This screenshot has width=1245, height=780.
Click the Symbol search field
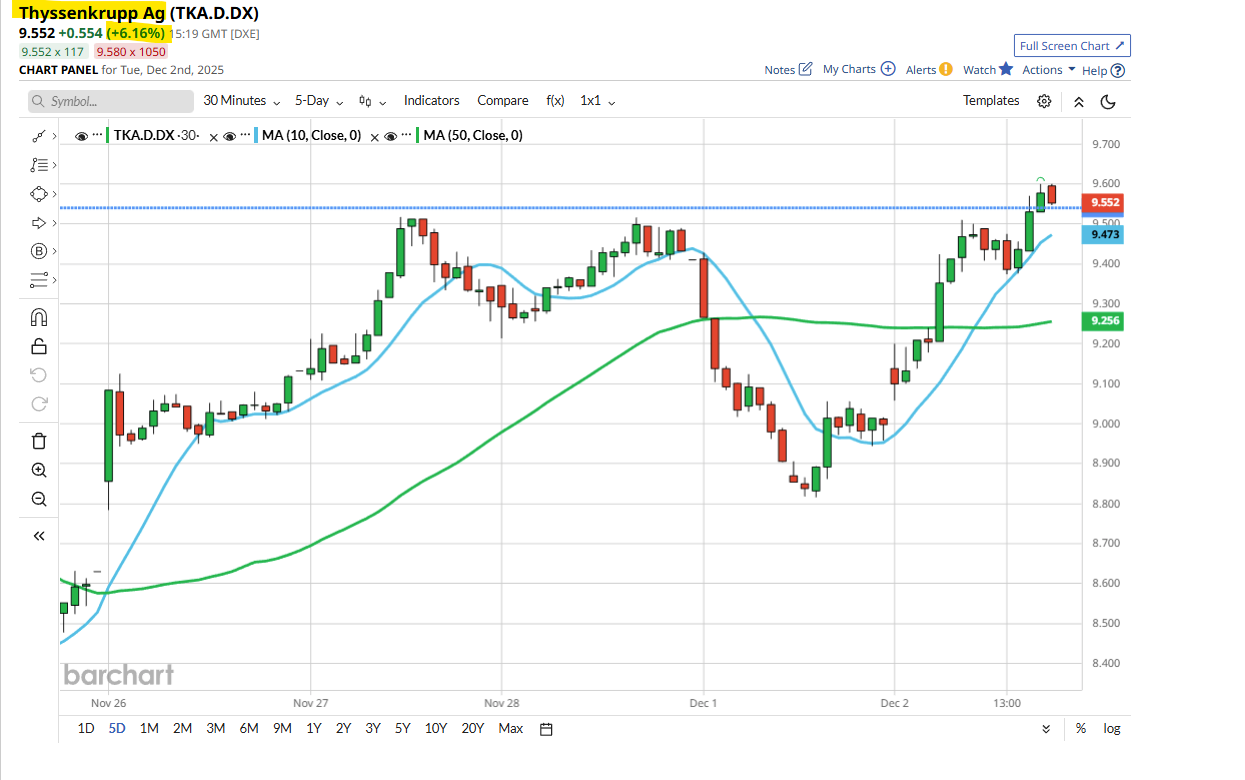click(x=111, y=101)
